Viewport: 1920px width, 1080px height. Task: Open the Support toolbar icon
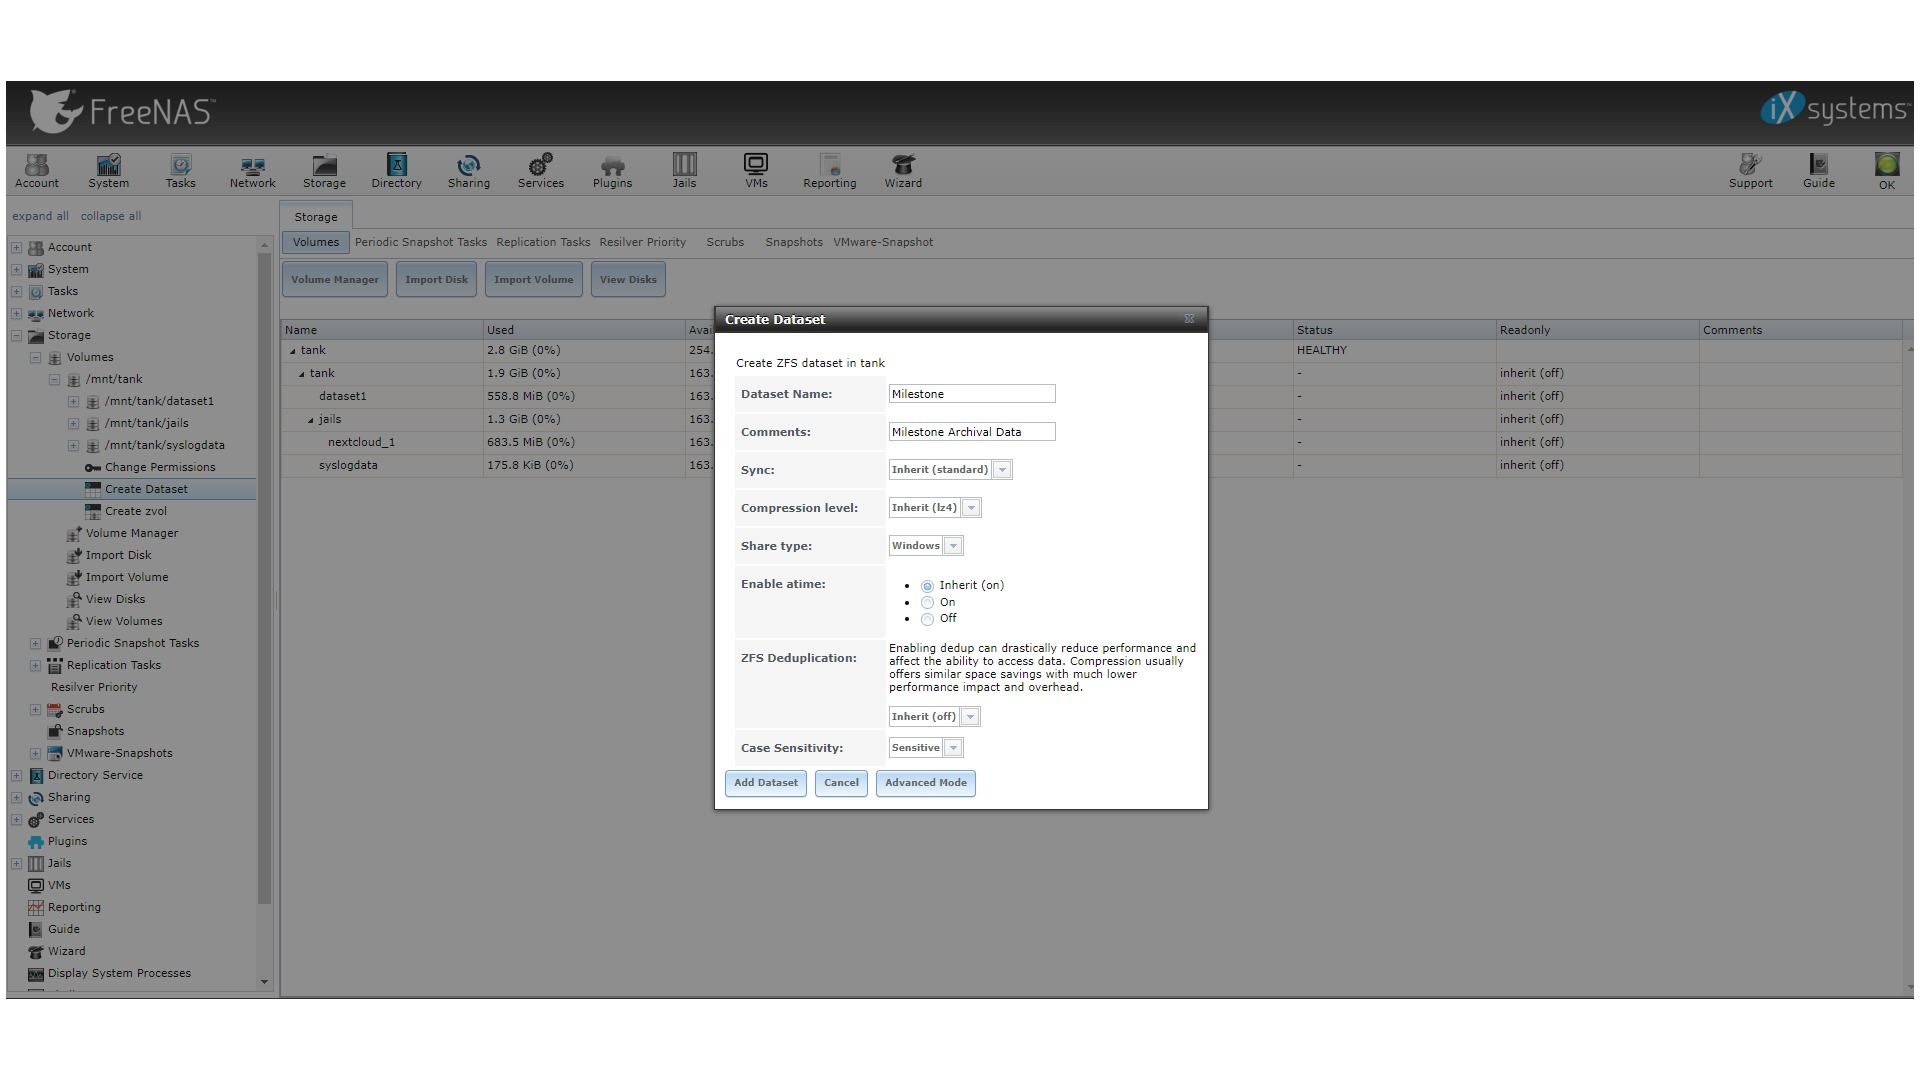click(1750, 171)
